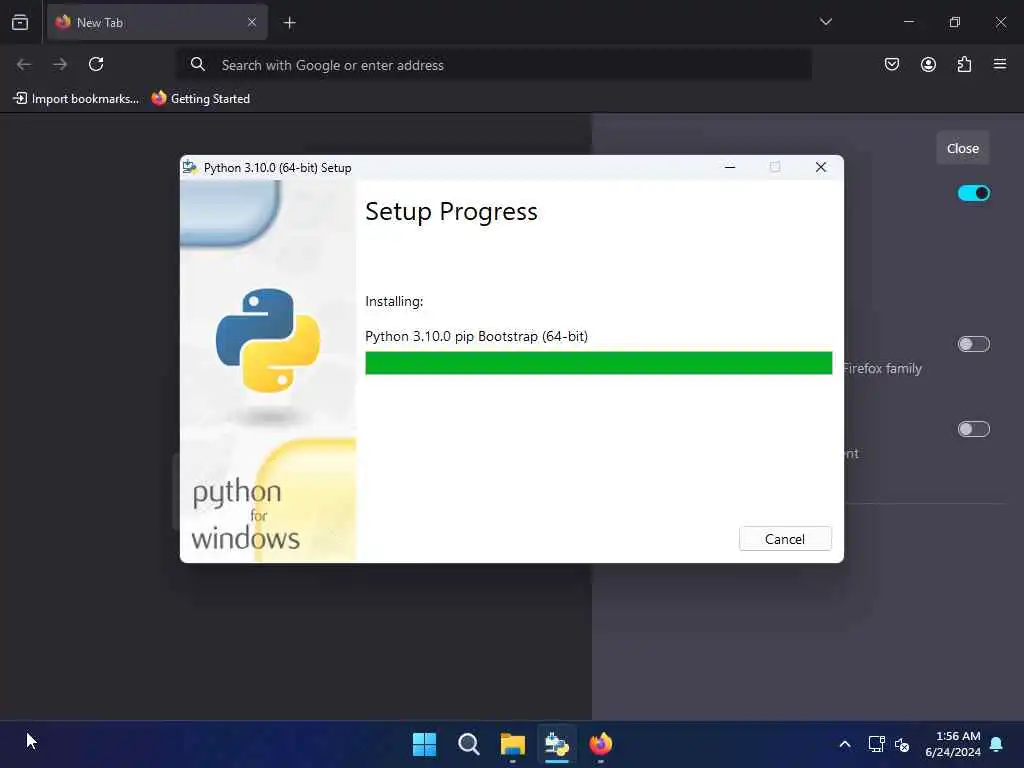Cancel the Python setup installation
This screenshot has width=1024, height=768.
click(785, 539)
